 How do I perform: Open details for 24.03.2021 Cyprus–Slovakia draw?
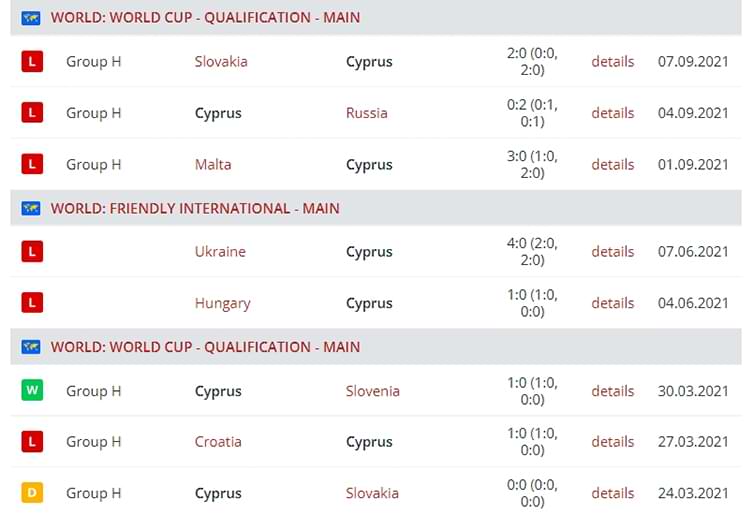coord(613,493)
